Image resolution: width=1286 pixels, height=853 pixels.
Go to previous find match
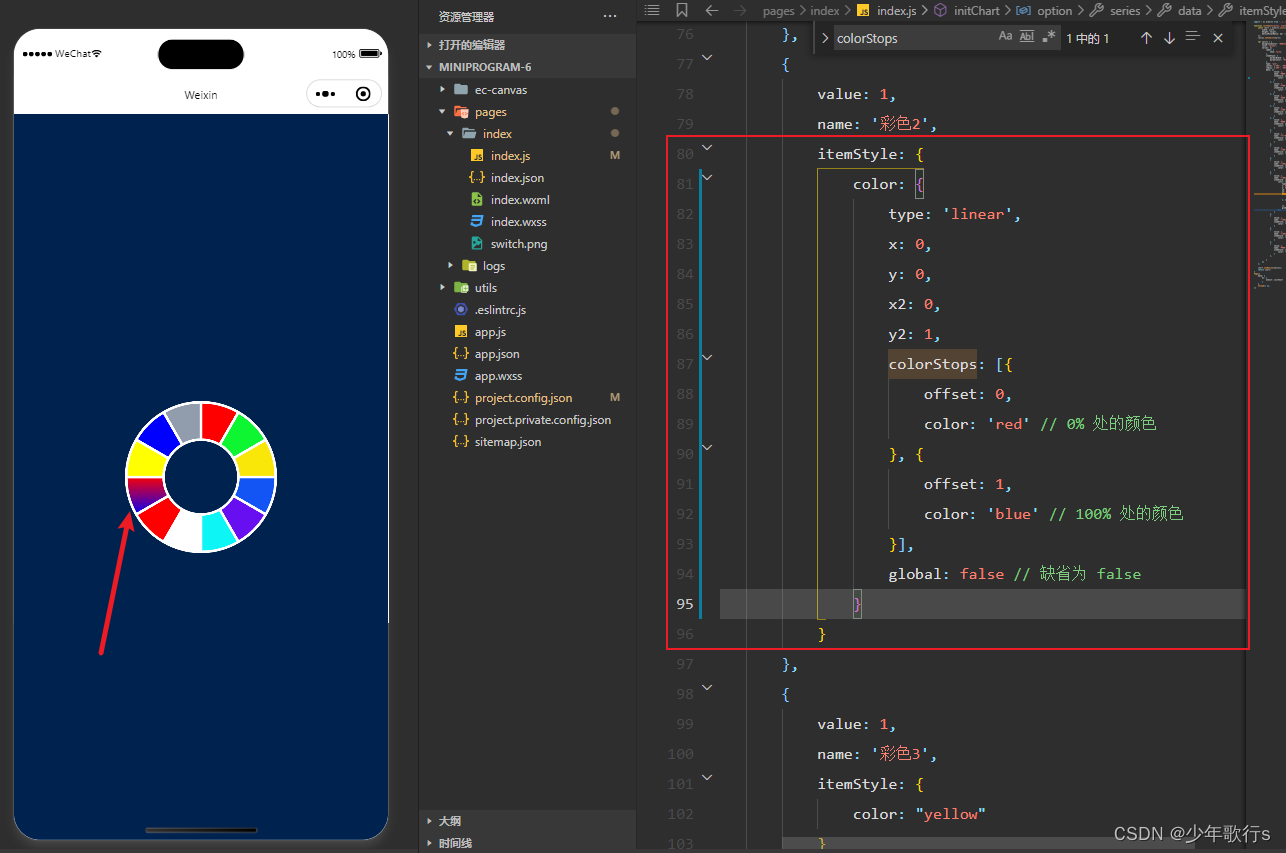point(1146,38)
